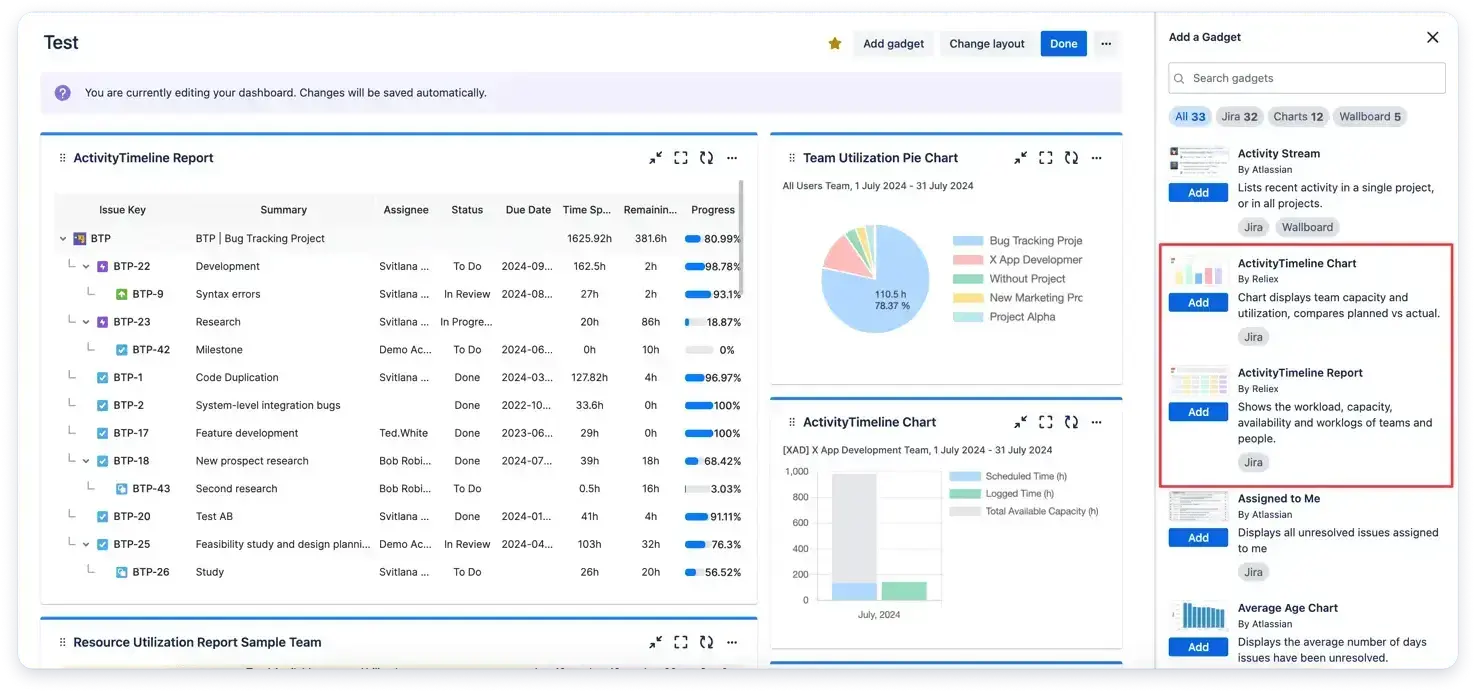Screen dimensions: 1476x693
Task: Open more options for ActivityTimeline Report
Action: coord(731,157)
